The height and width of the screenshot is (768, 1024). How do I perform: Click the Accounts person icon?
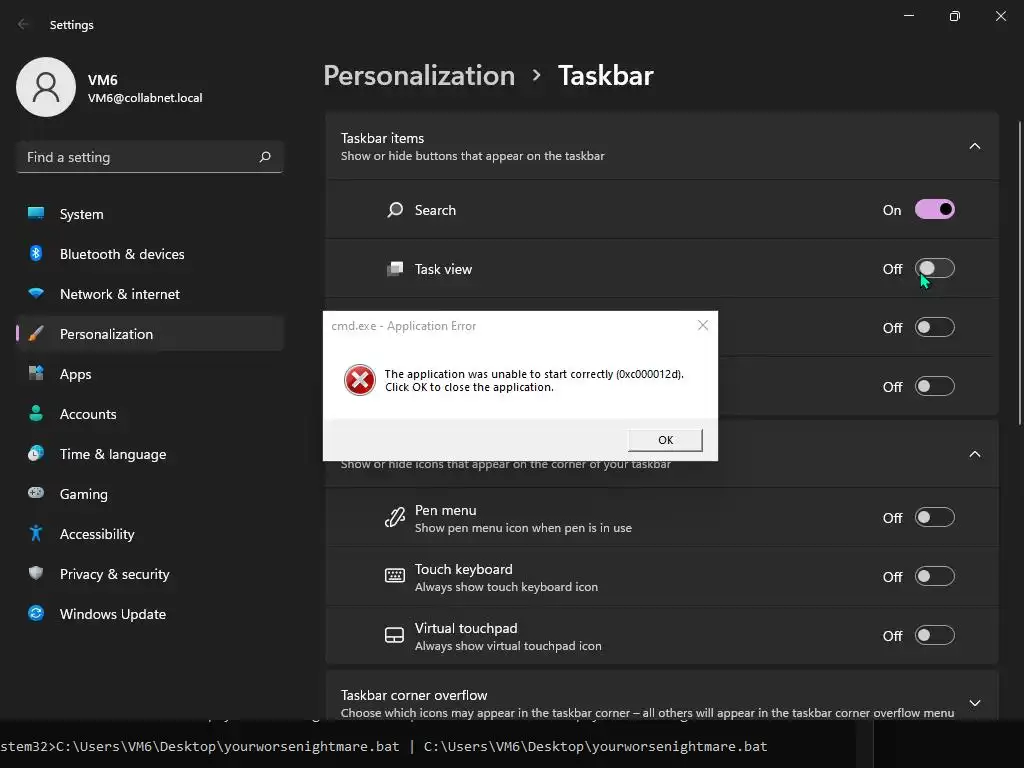click(36, 413)
